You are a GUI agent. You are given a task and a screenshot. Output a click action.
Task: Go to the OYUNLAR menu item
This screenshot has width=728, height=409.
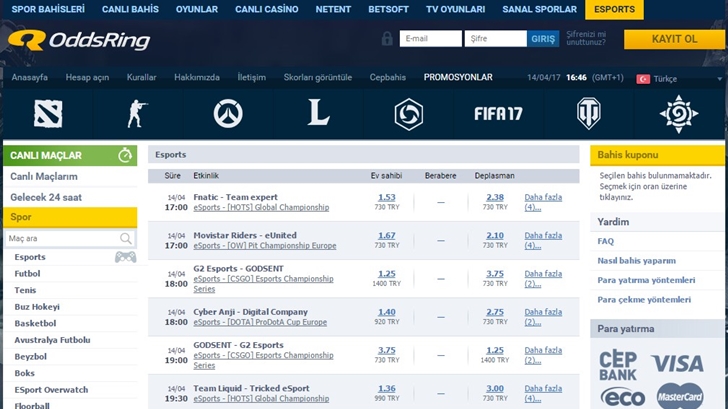[197, 9]
